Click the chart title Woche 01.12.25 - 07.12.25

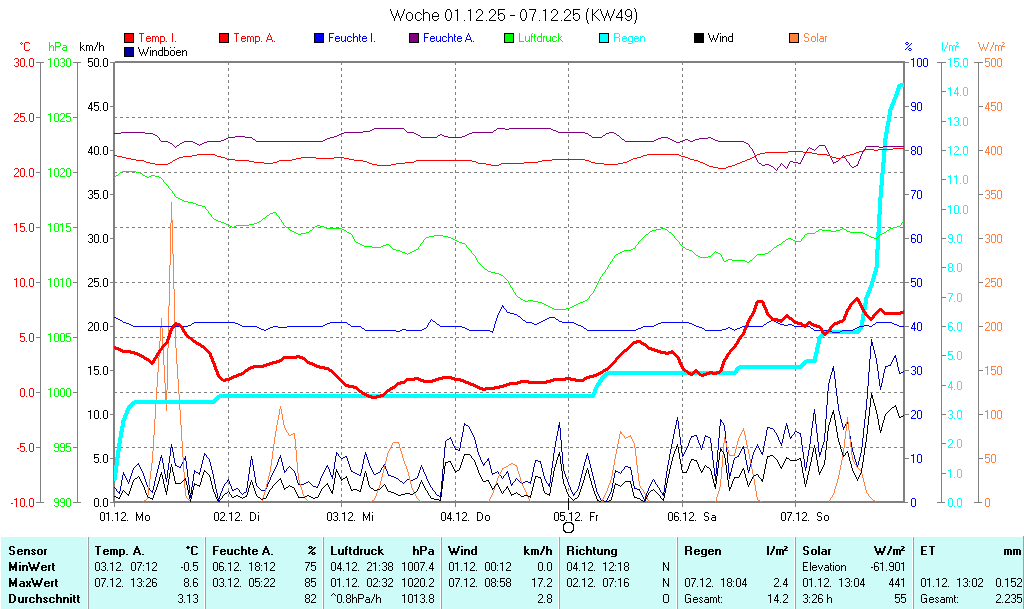coord(512,15)
